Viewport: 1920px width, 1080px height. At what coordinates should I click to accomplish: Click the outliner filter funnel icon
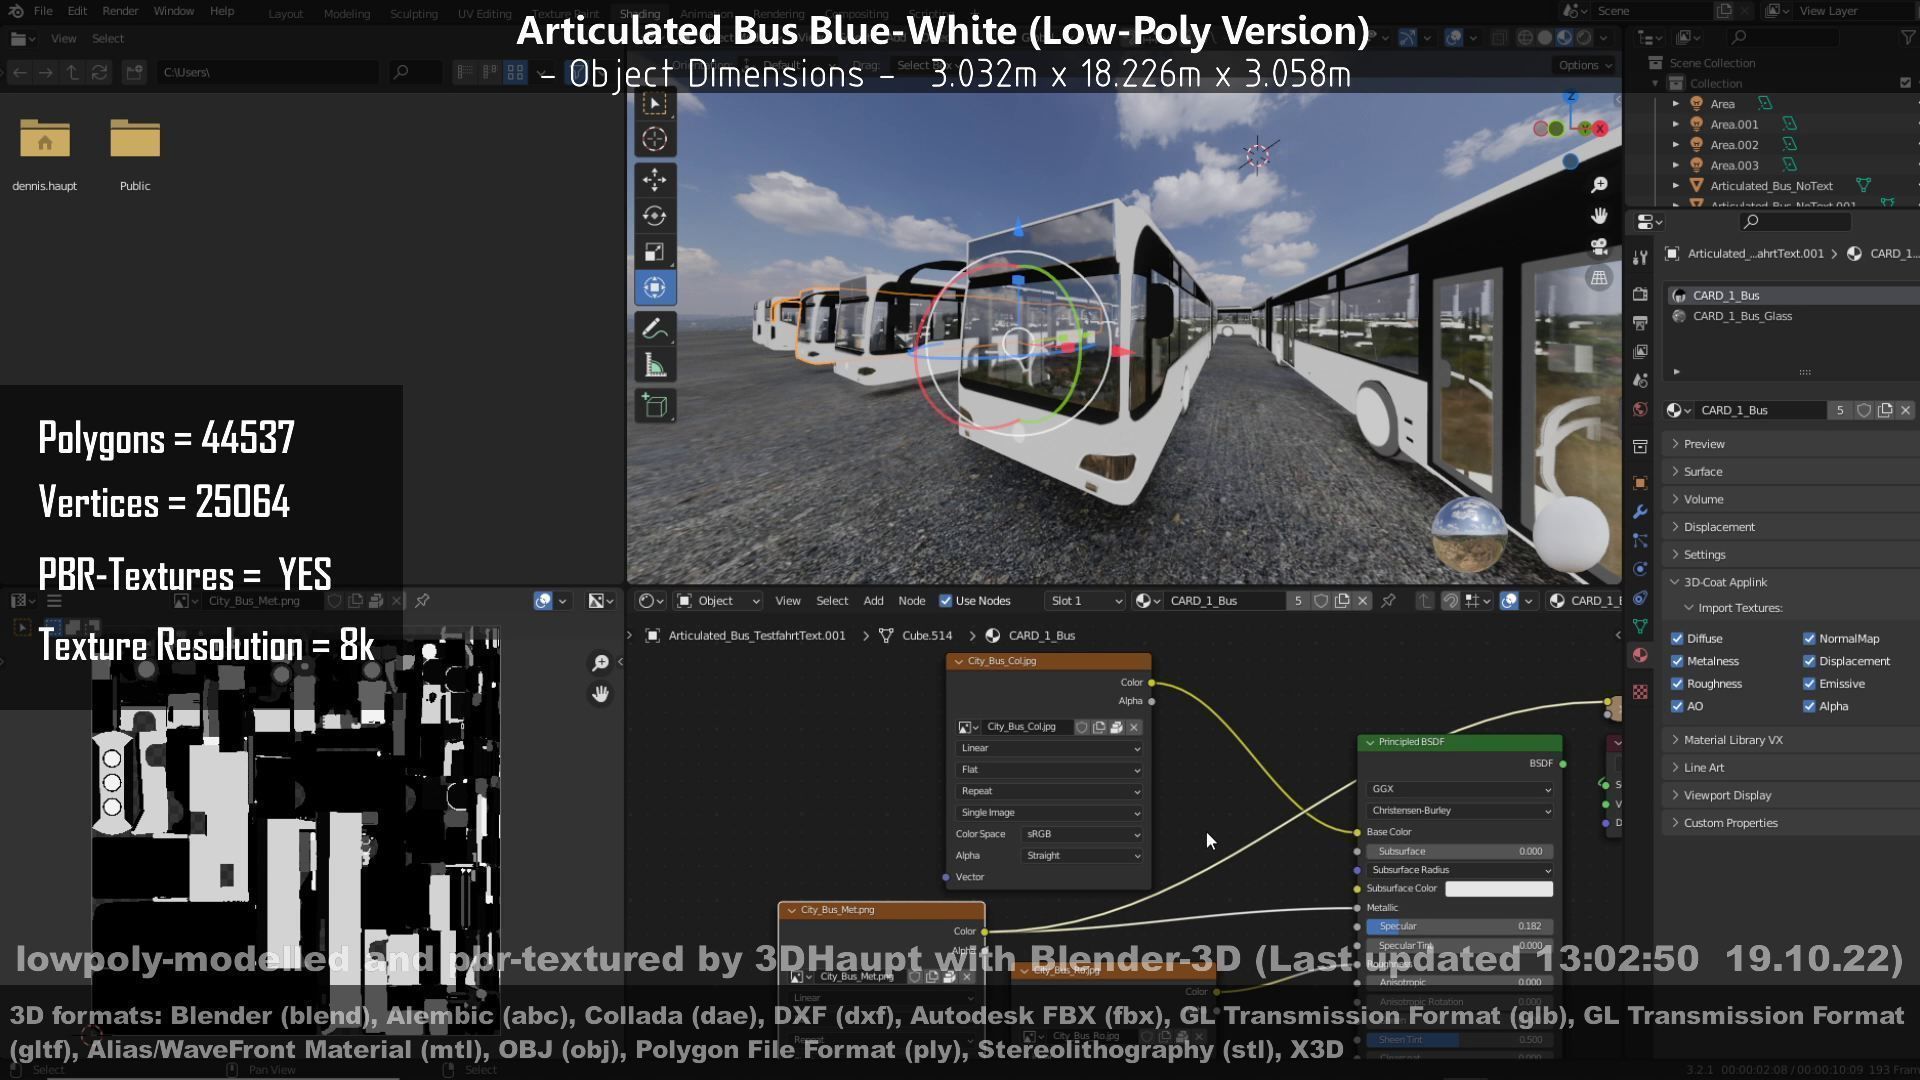click(x=1908, y=37)
